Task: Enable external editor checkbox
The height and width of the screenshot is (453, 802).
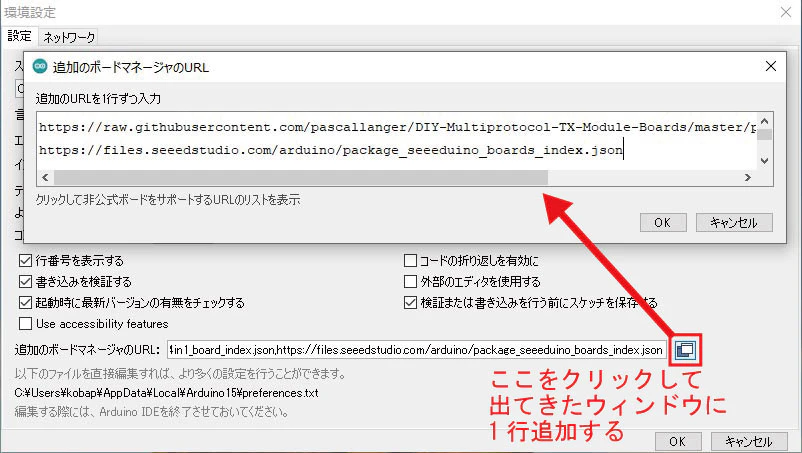Action: [410, 282]
